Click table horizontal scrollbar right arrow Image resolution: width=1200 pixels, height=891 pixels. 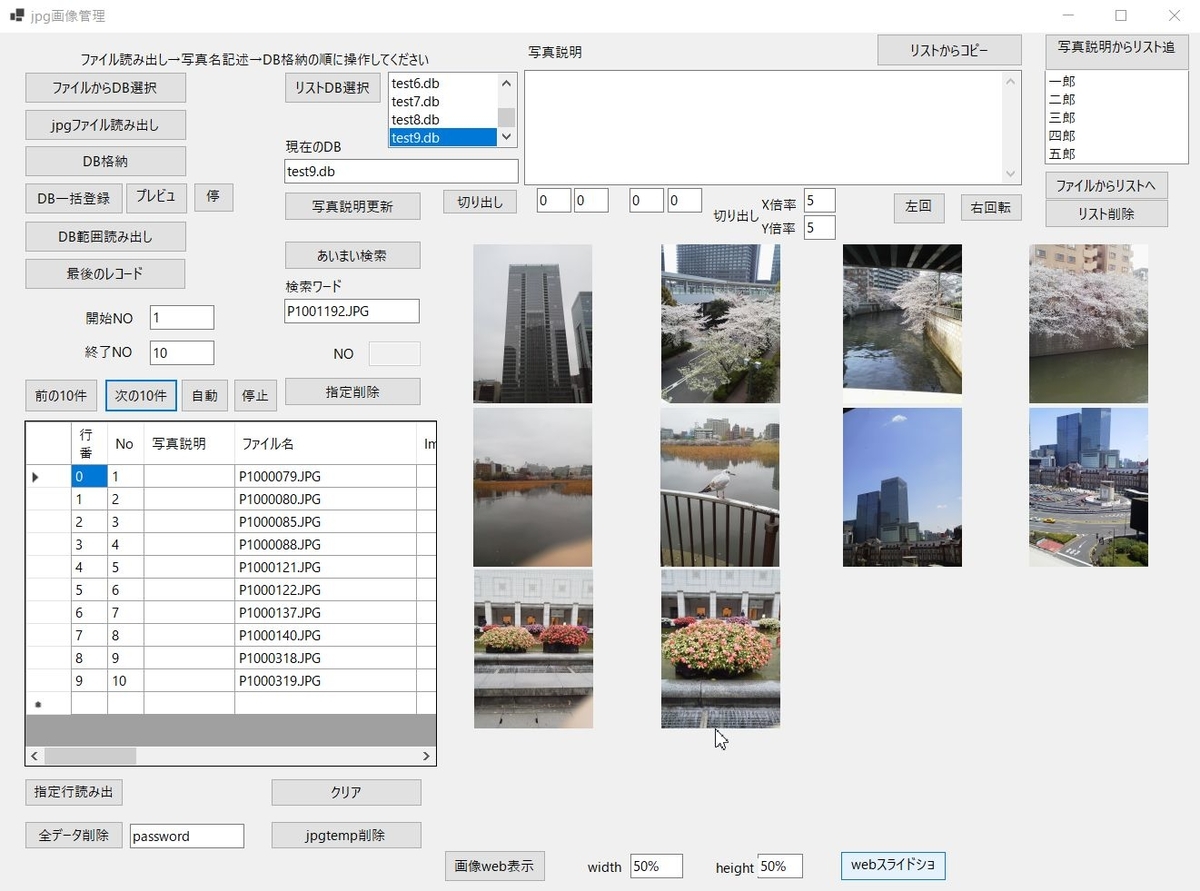tap(426, 756)
